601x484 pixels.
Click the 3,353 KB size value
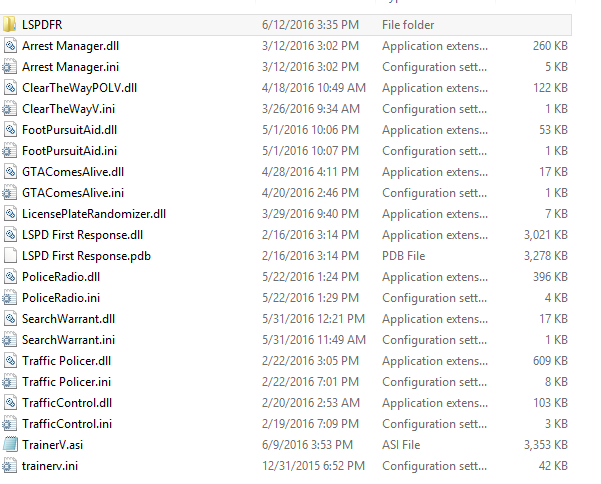[546, 445]
